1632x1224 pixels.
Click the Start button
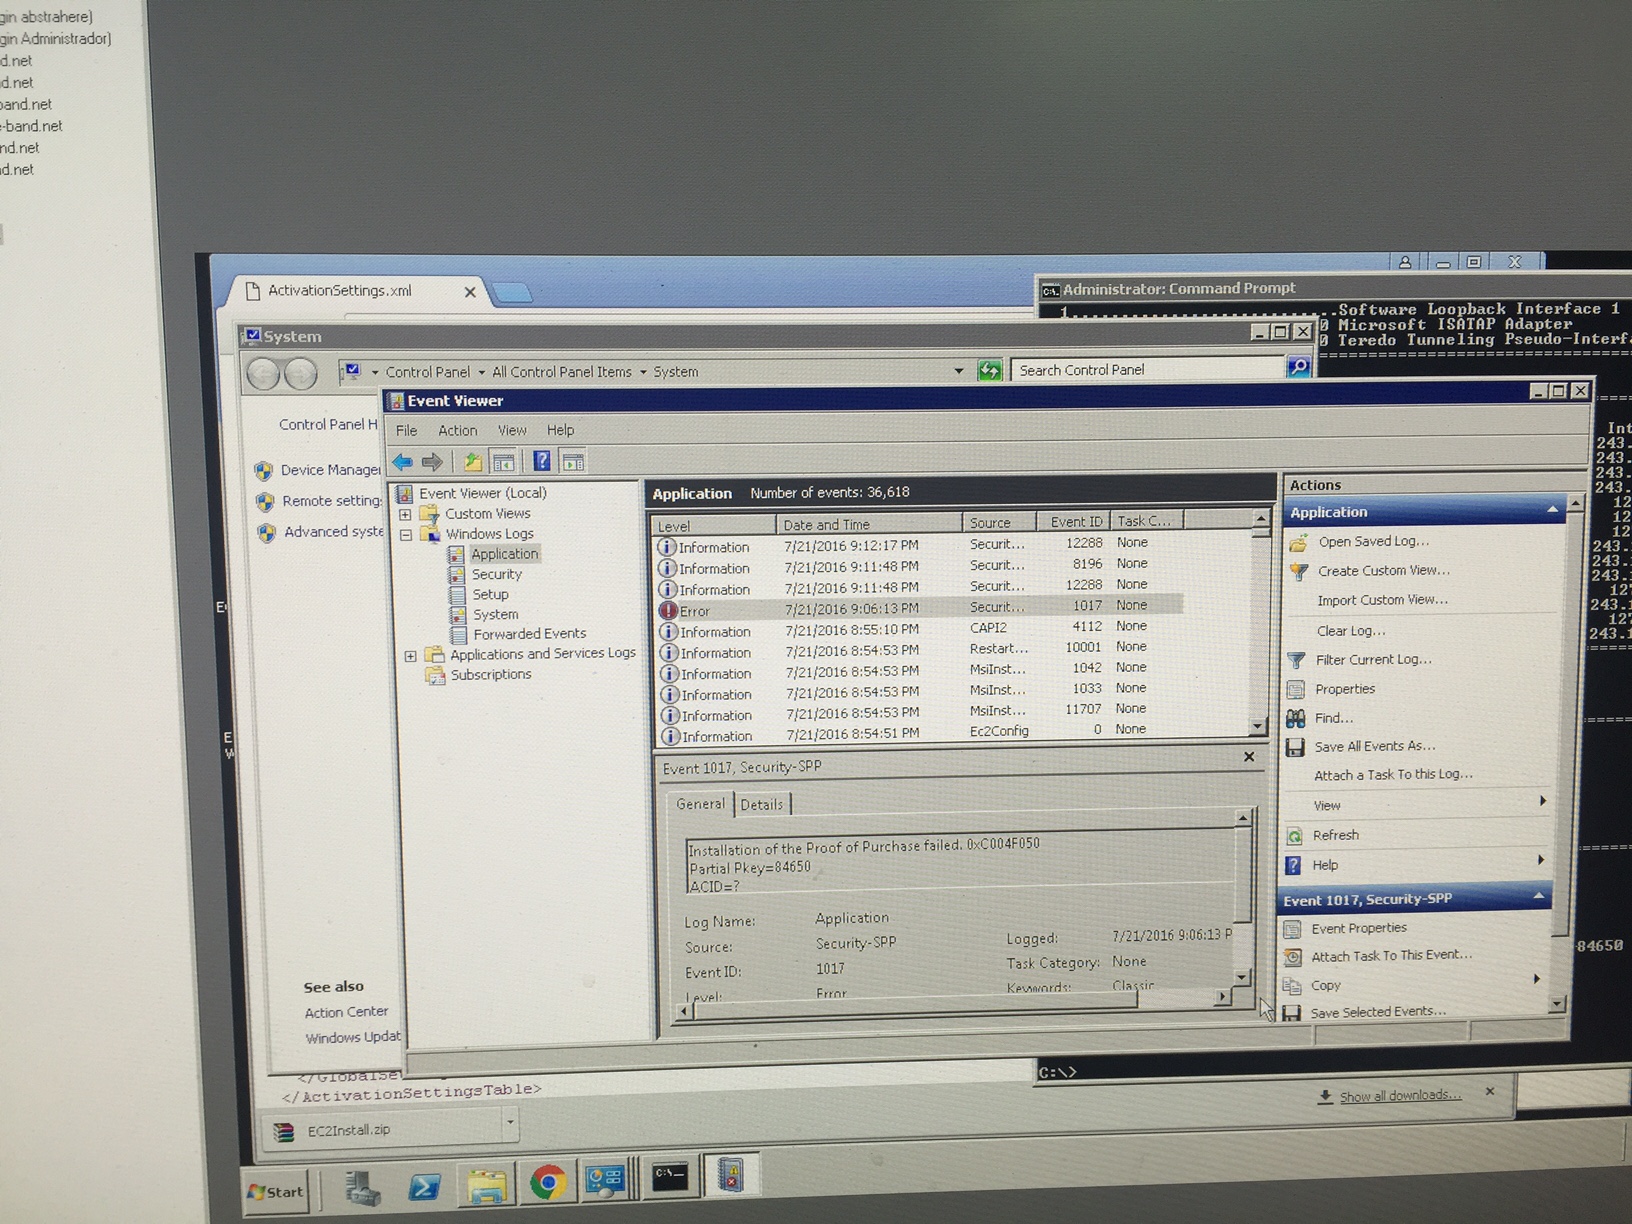276,1192
